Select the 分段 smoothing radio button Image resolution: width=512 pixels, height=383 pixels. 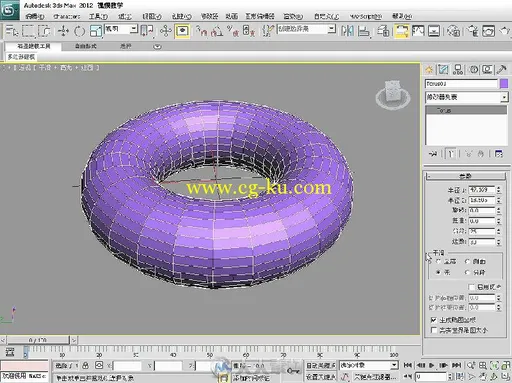467,272
